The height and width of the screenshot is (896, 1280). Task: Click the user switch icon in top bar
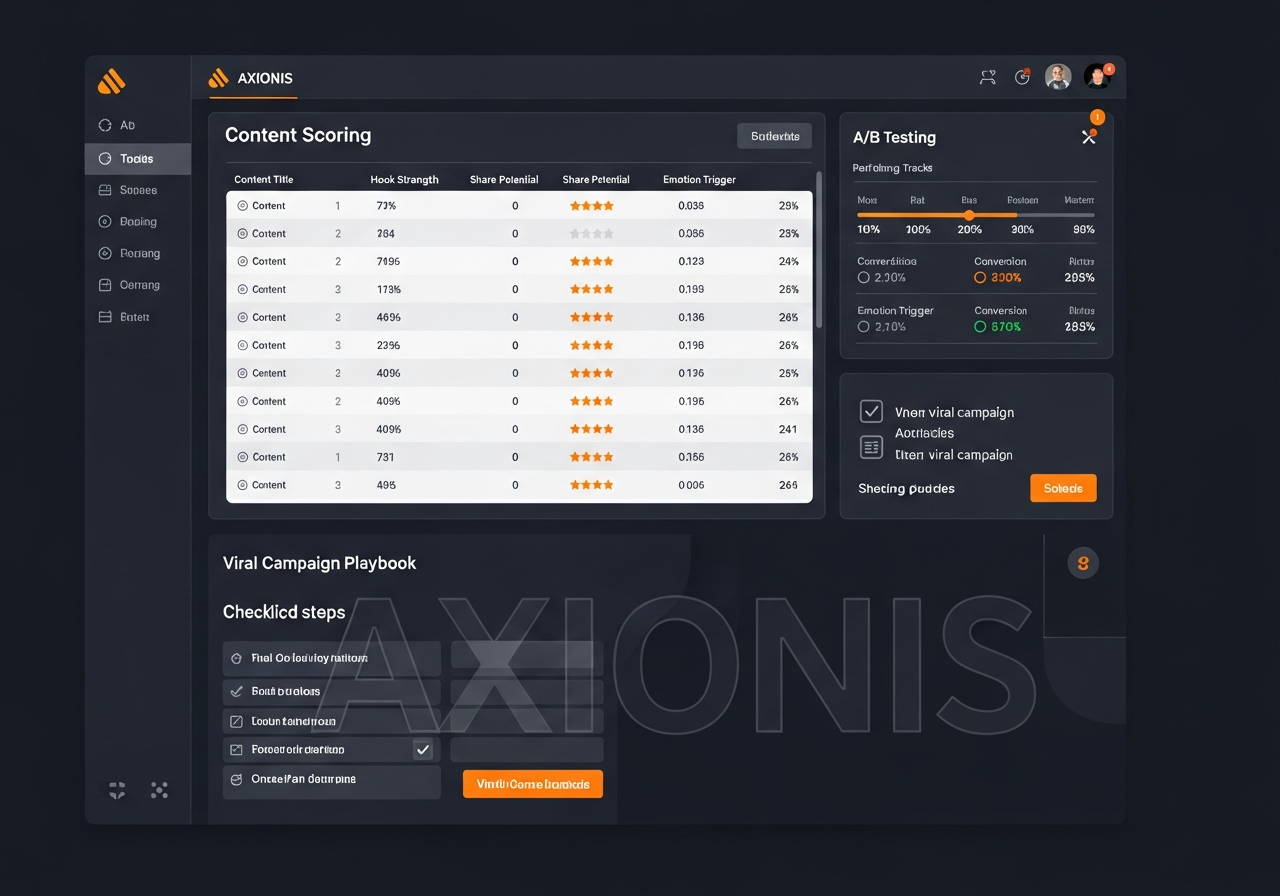(988, 77)
